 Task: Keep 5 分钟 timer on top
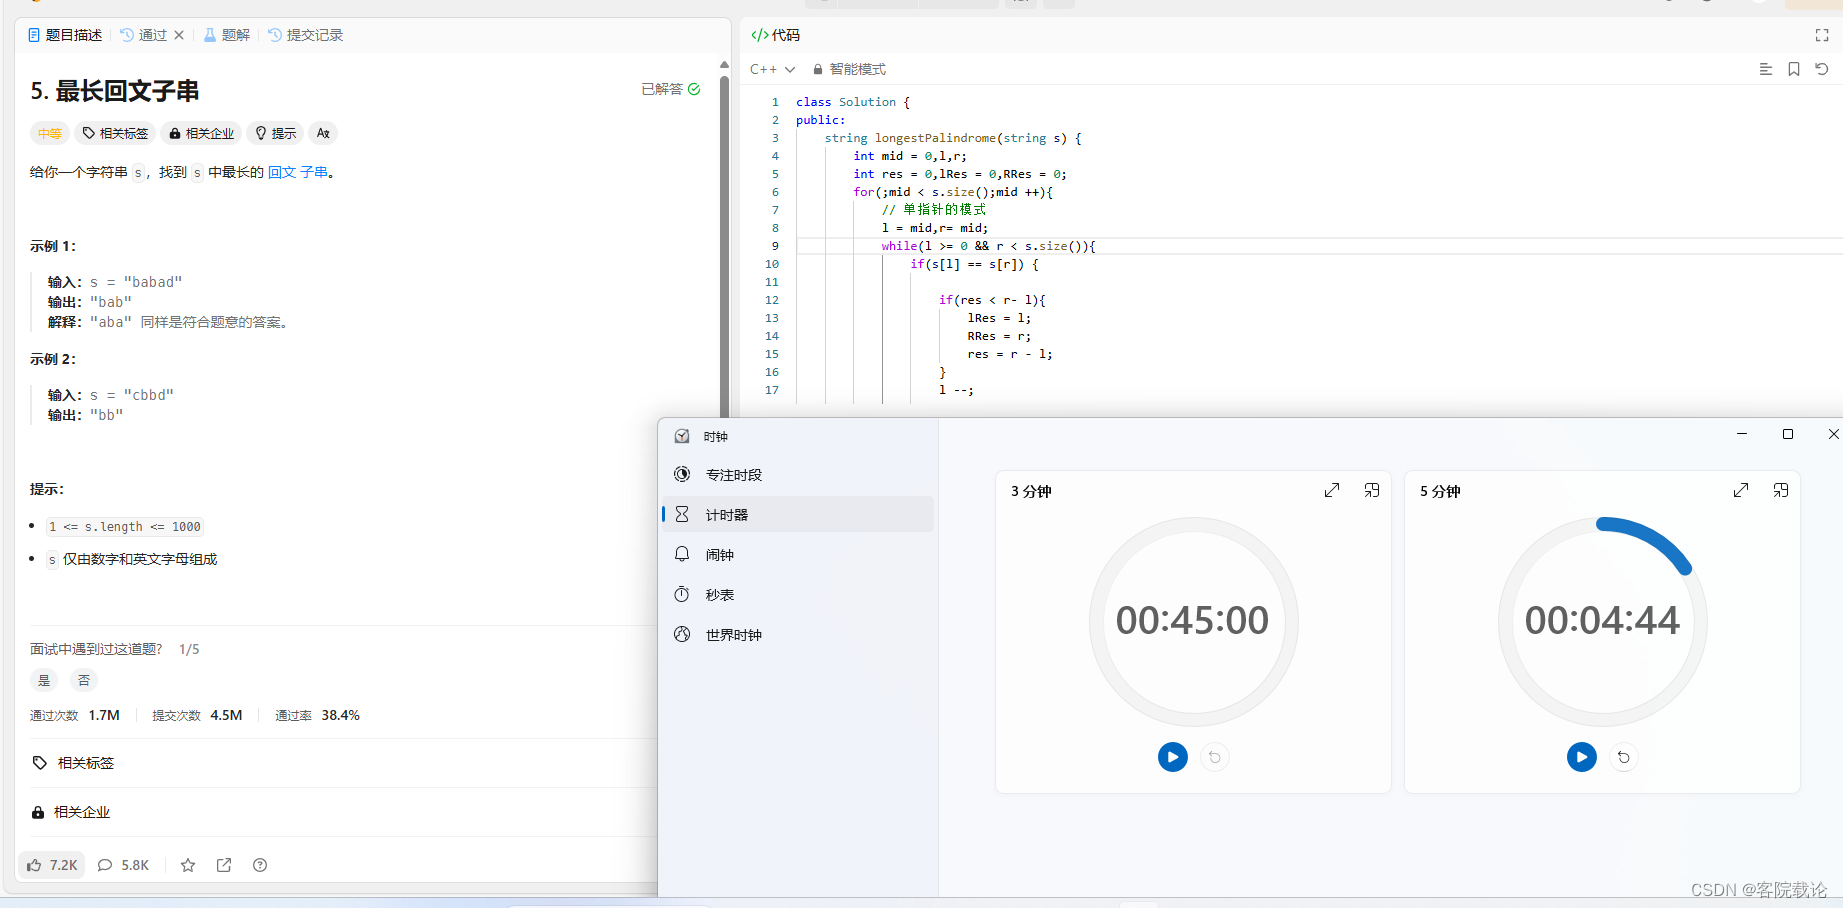tap(1781, 490)
